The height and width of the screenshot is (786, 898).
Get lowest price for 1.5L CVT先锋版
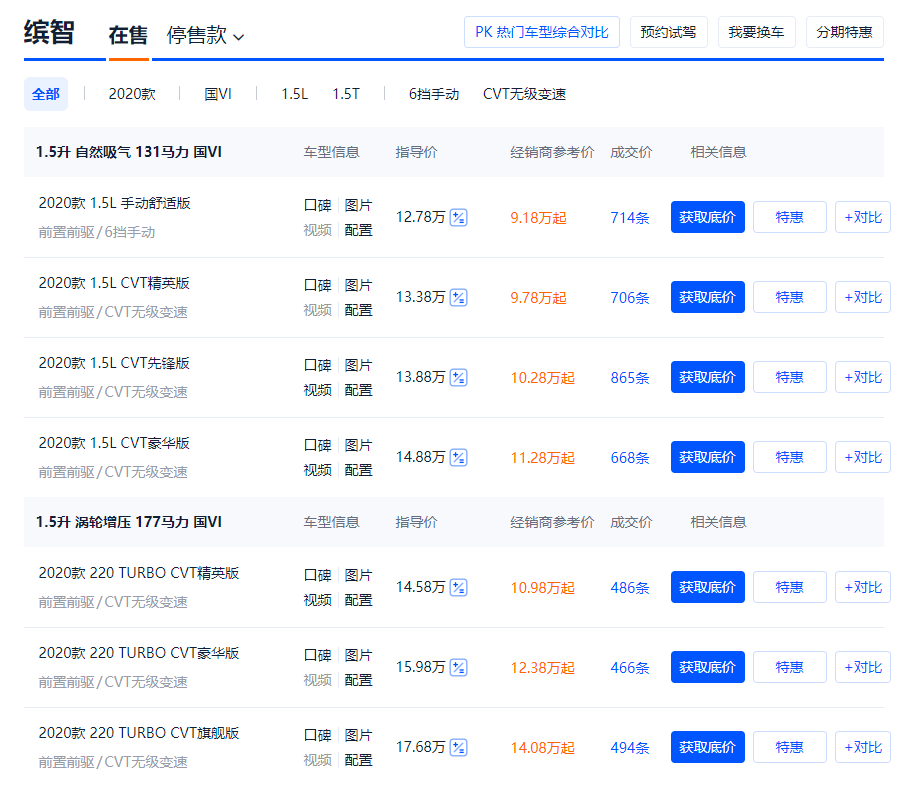(708, 377)
